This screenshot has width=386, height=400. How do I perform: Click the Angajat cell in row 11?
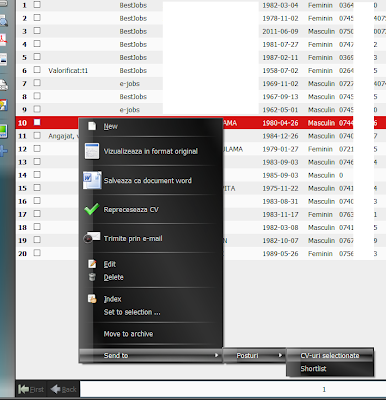pos(63,136)
